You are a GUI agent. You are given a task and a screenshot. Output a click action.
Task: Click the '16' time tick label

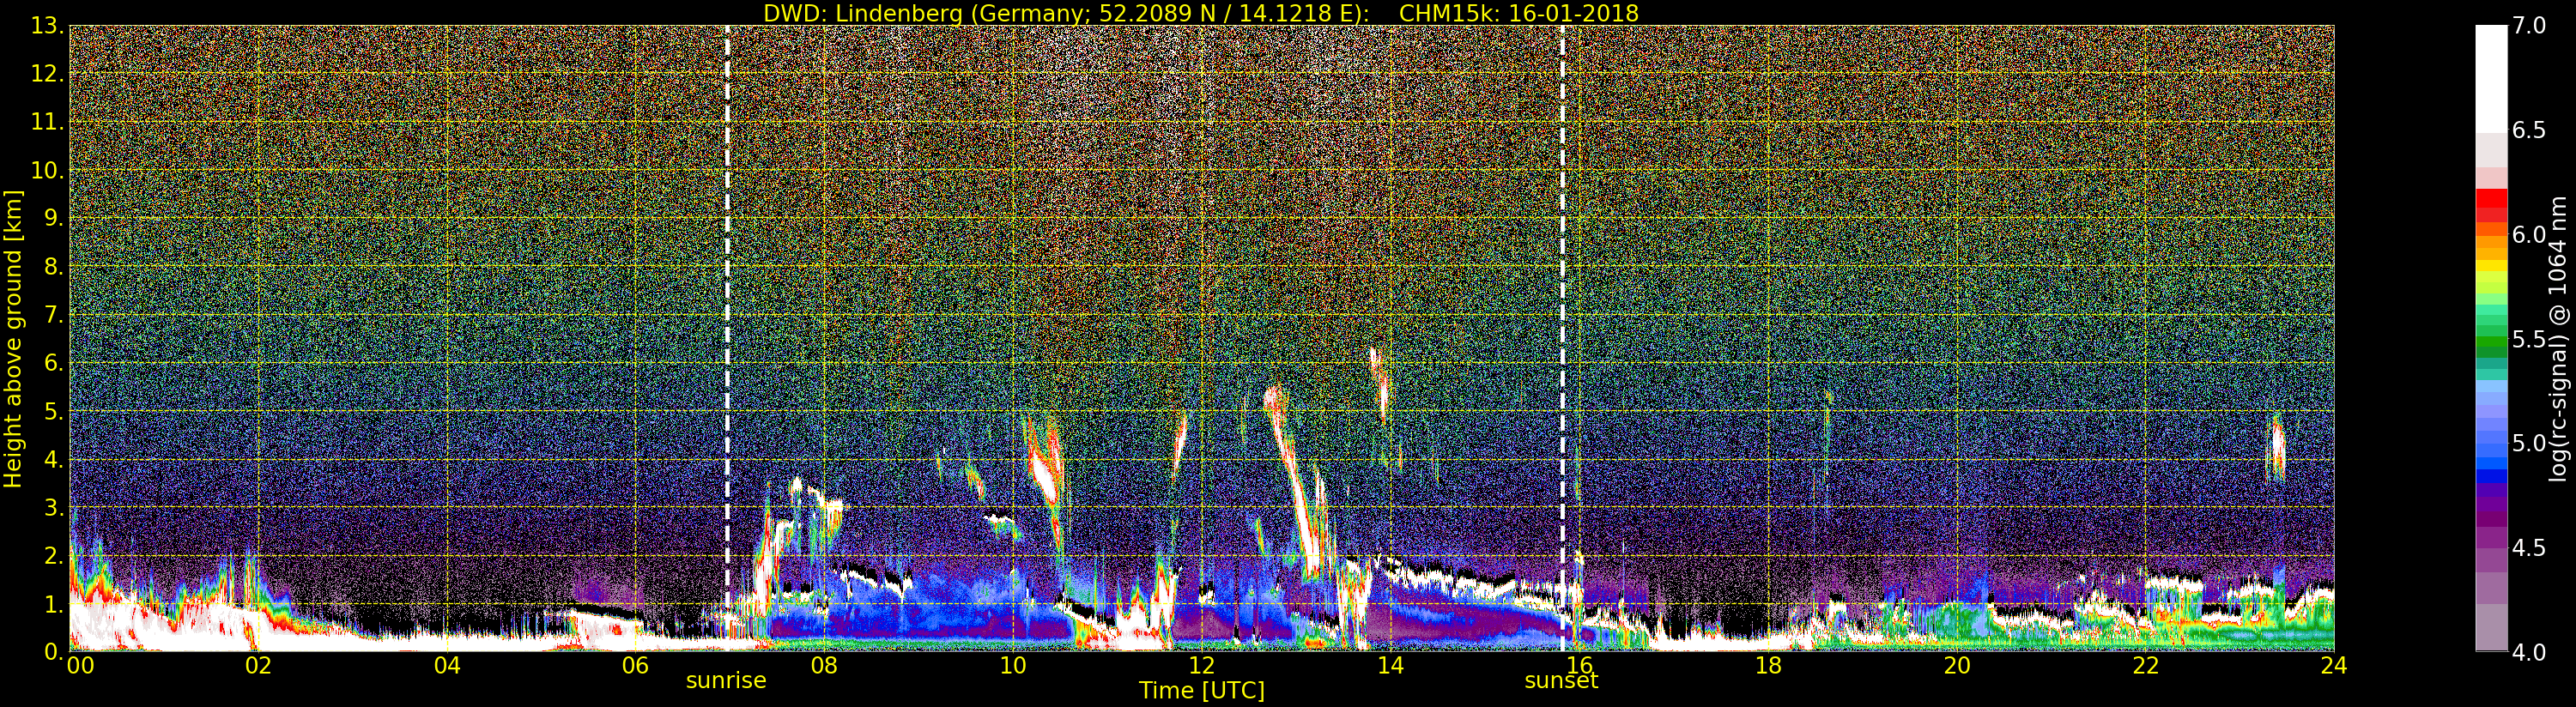(x=1579, y=665)
